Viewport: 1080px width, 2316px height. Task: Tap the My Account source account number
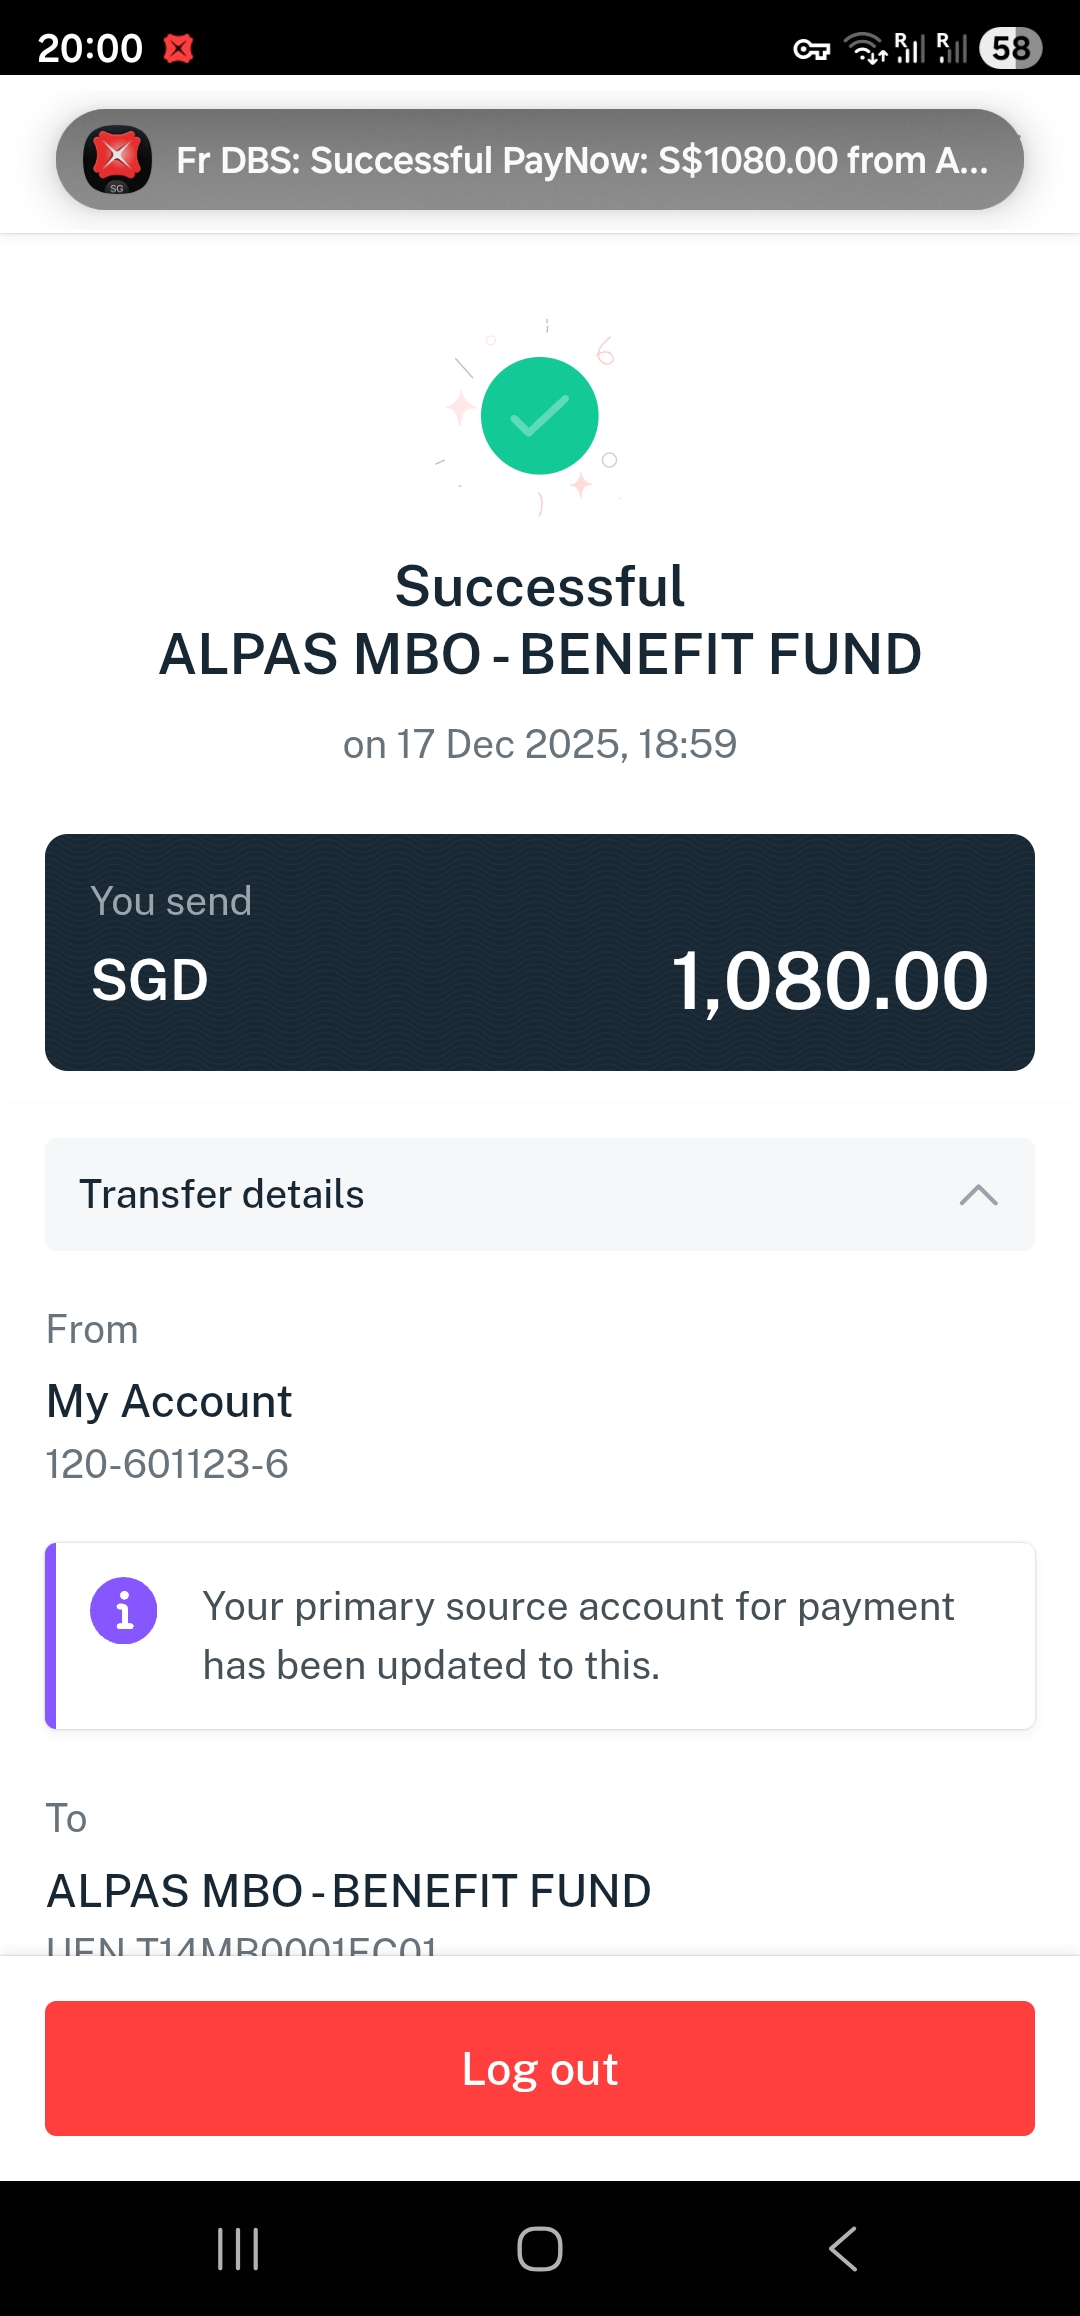pyautogui.click(x=167, y=1464)
